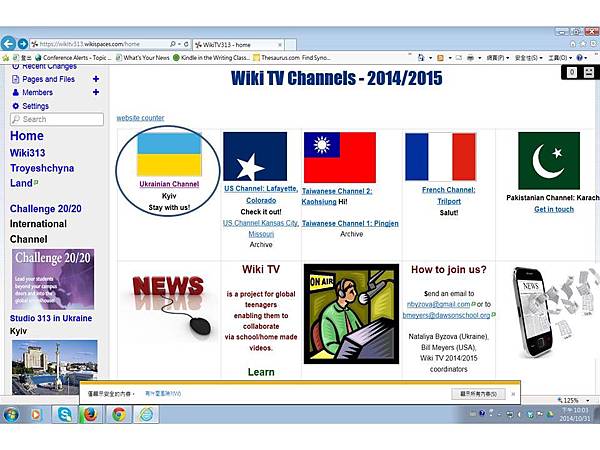The image size is (600, 450).
Task: Open the 工具(O) Tools dropdown menu
Action: [559, 58]
